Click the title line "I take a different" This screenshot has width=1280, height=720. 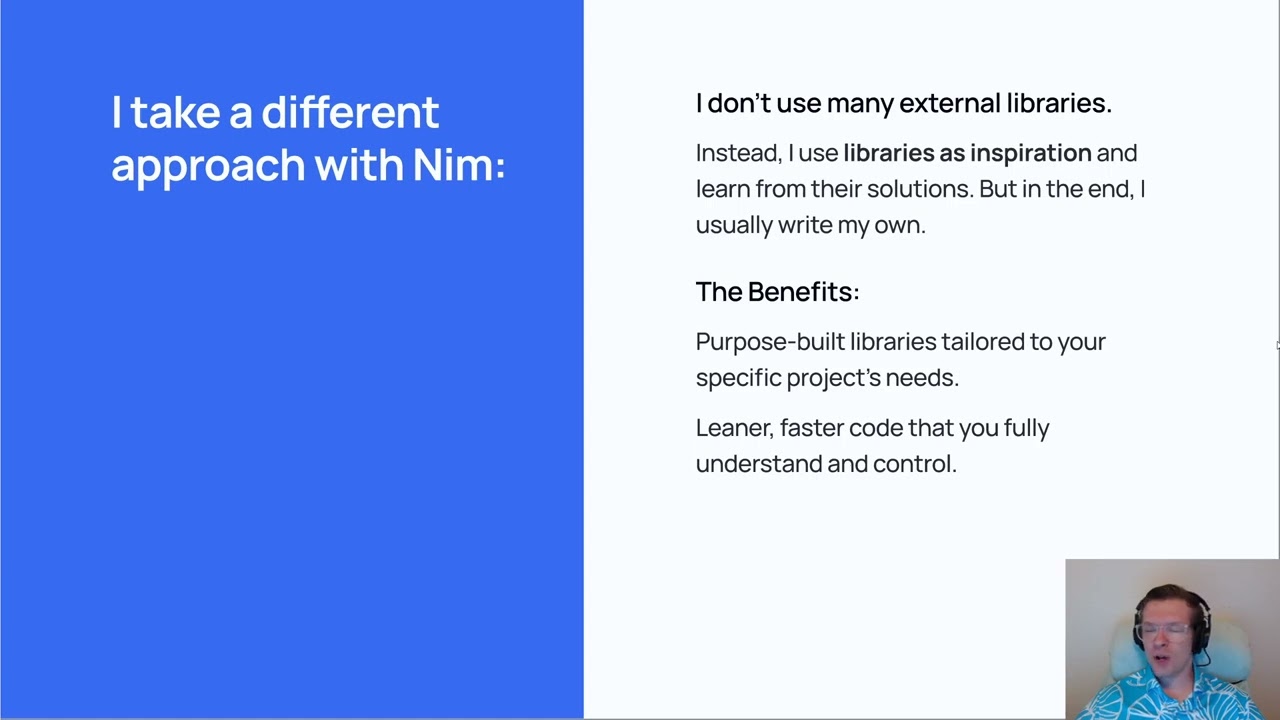click(275, 112)
